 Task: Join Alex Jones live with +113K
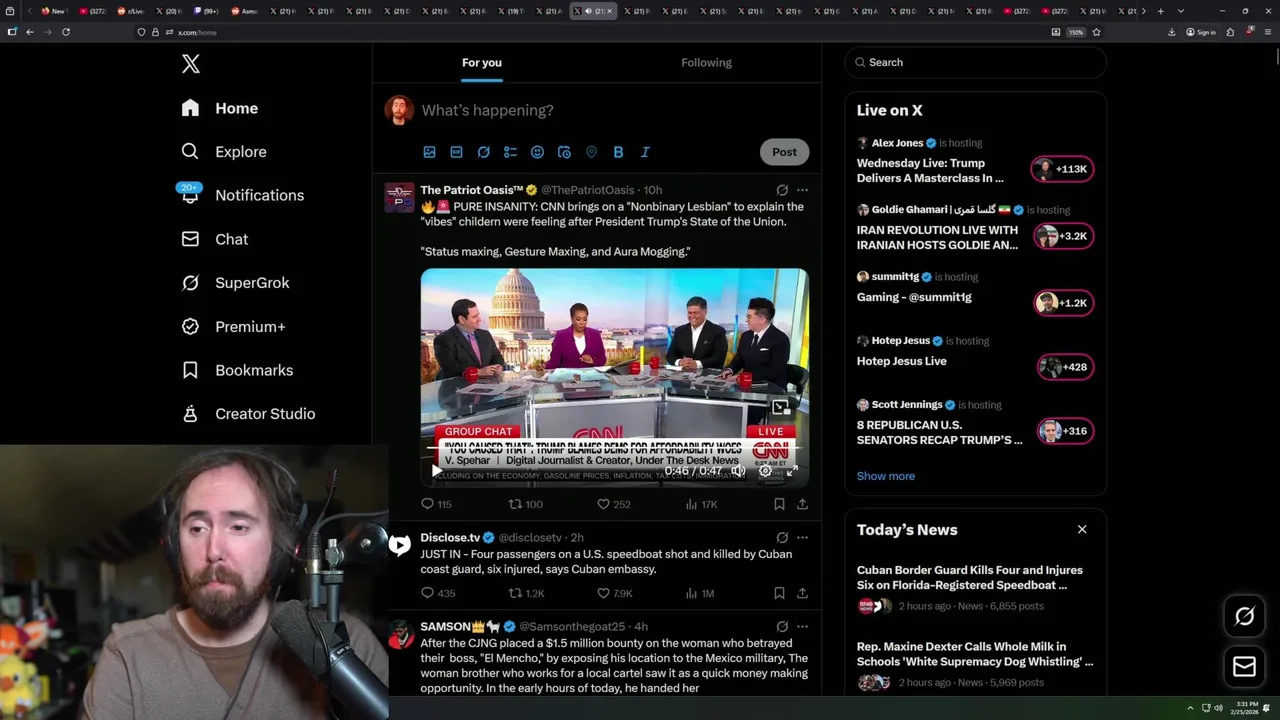click(x=1063, y=169)
